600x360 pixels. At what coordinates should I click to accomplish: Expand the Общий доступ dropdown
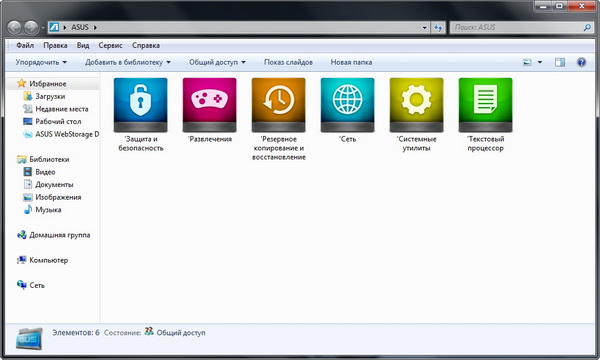click(217, 62)
